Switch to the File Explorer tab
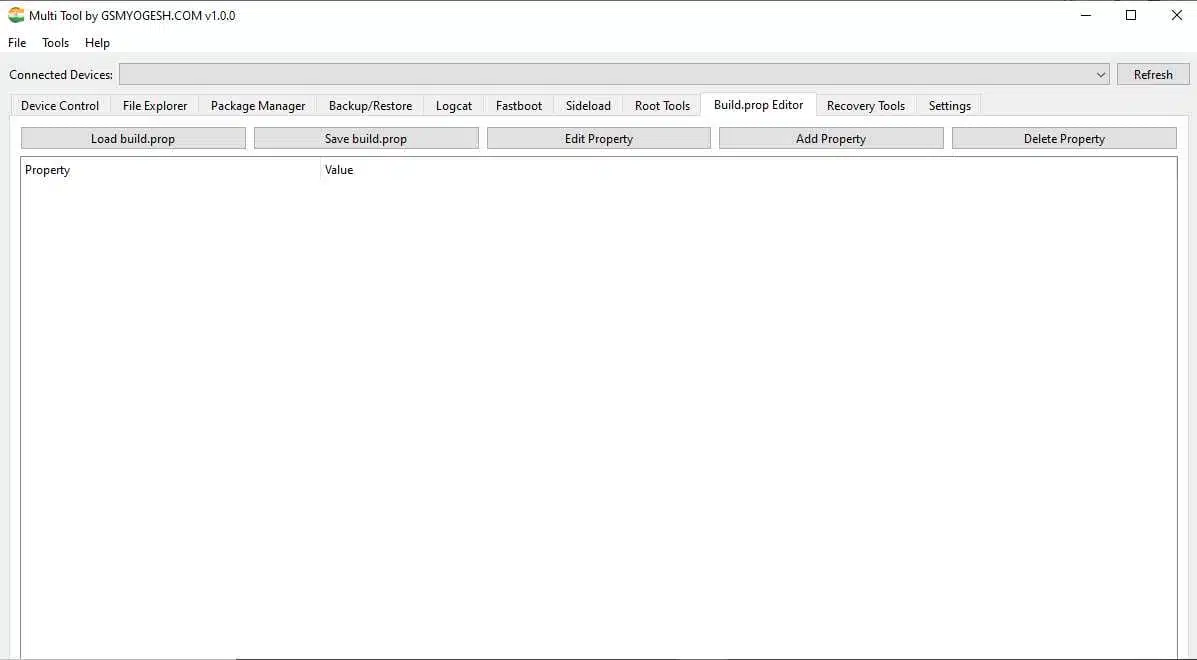 pos(155,106)
